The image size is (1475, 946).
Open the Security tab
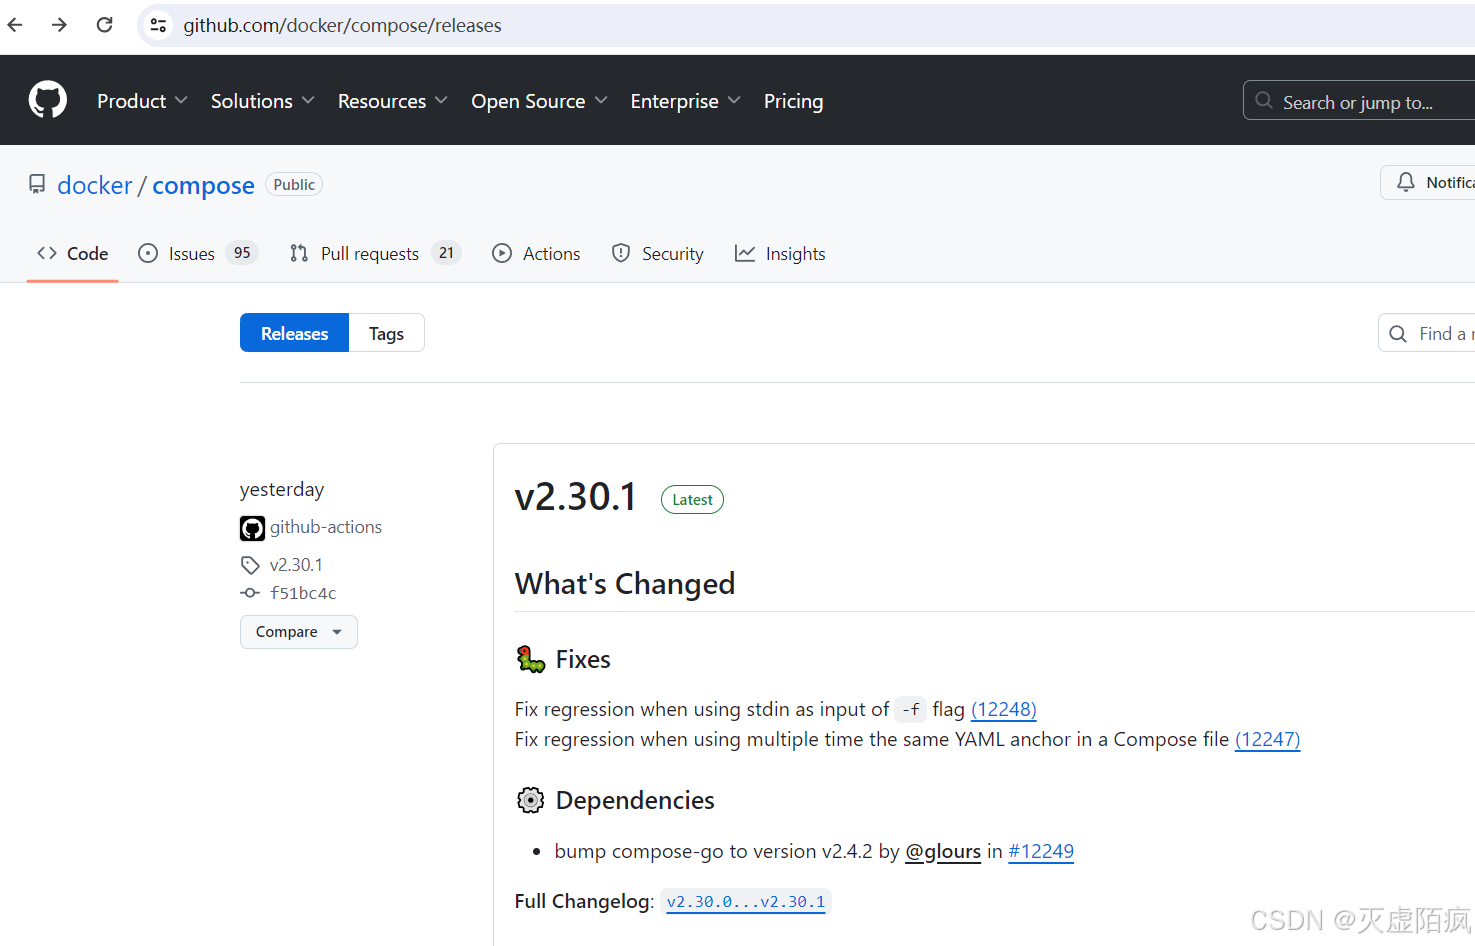[658, 254]
